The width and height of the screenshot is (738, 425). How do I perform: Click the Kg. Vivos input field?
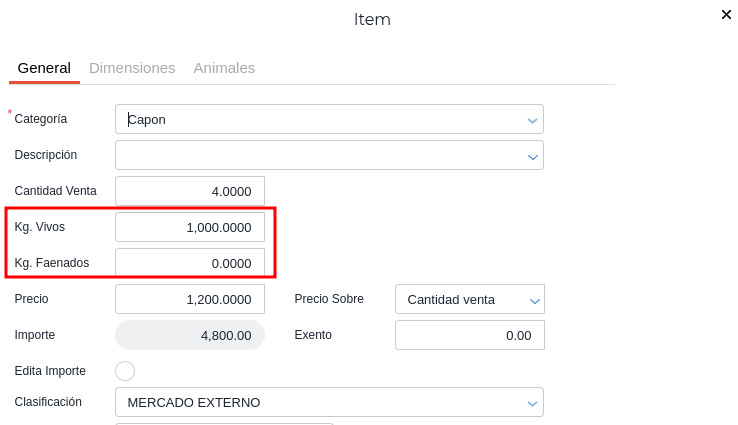point(190,227)
